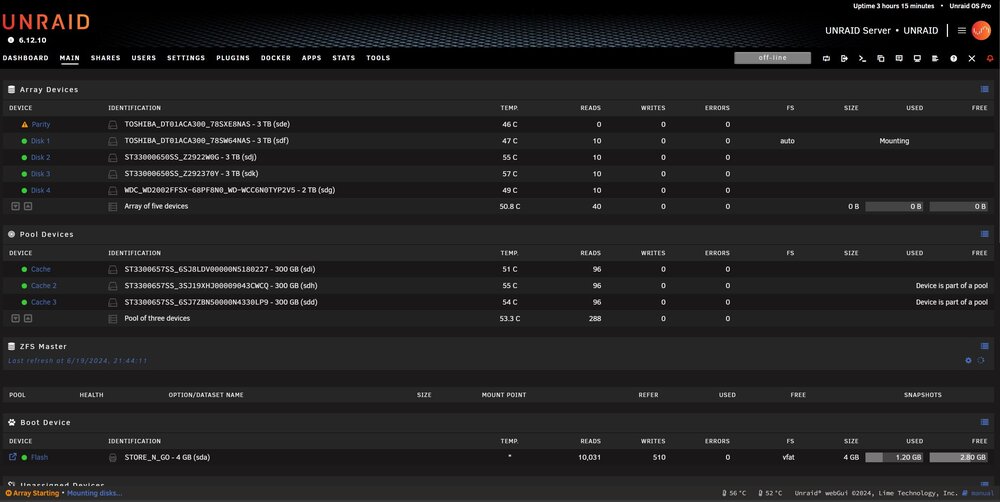This screenshot has height=502, width=1000.
Task: Click the Mounting text in Disk 1 row
Action: point(894,141)
